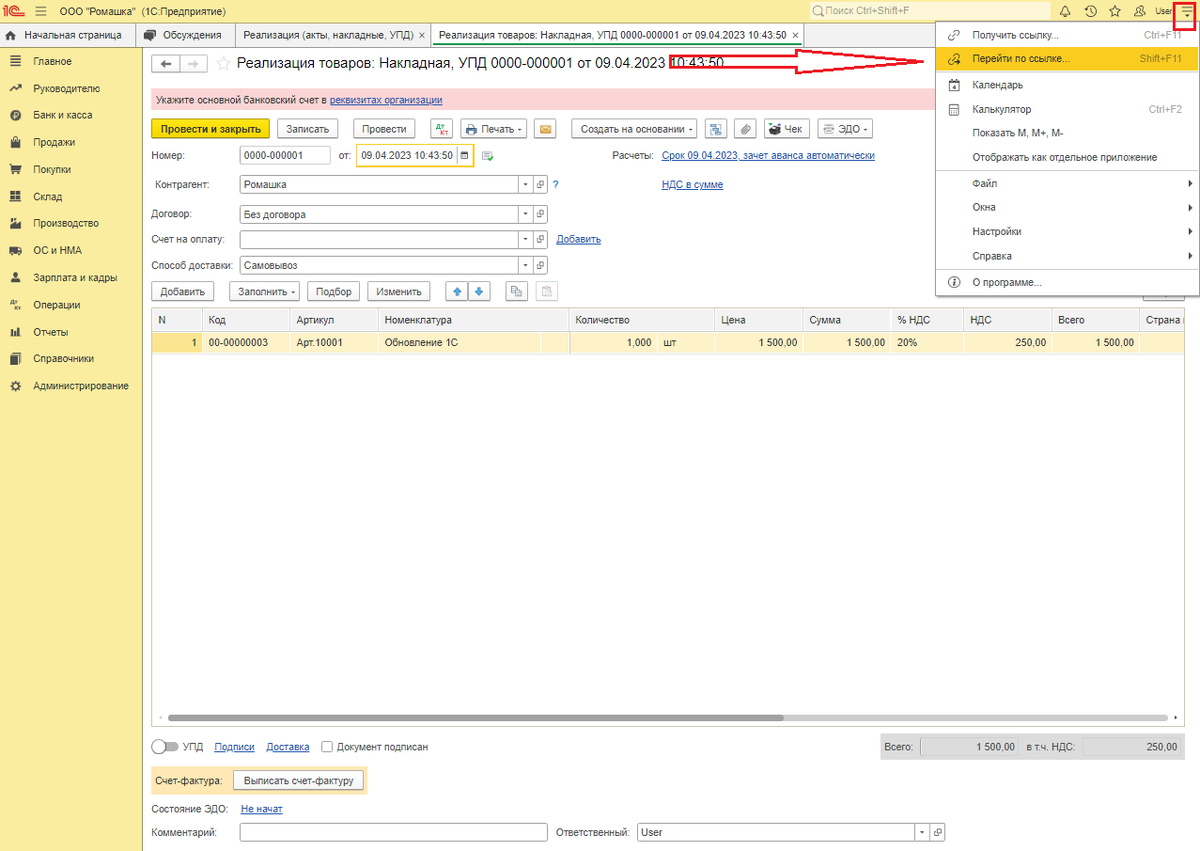Click the question mark help icon
Image resolution: width=1200 pixels, height=851 pixels.
coord(555,185)
